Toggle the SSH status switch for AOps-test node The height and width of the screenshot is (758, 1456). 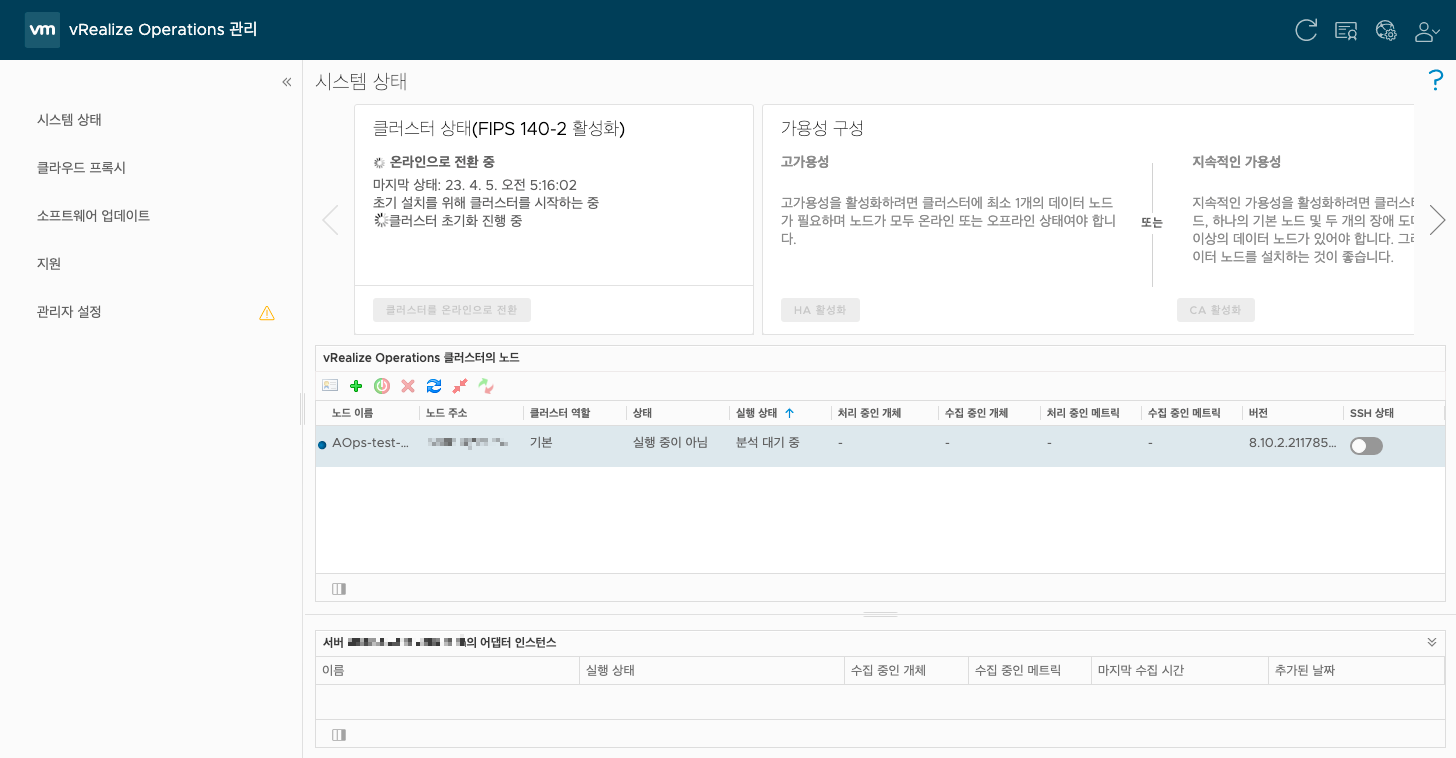pos(1366,446)
